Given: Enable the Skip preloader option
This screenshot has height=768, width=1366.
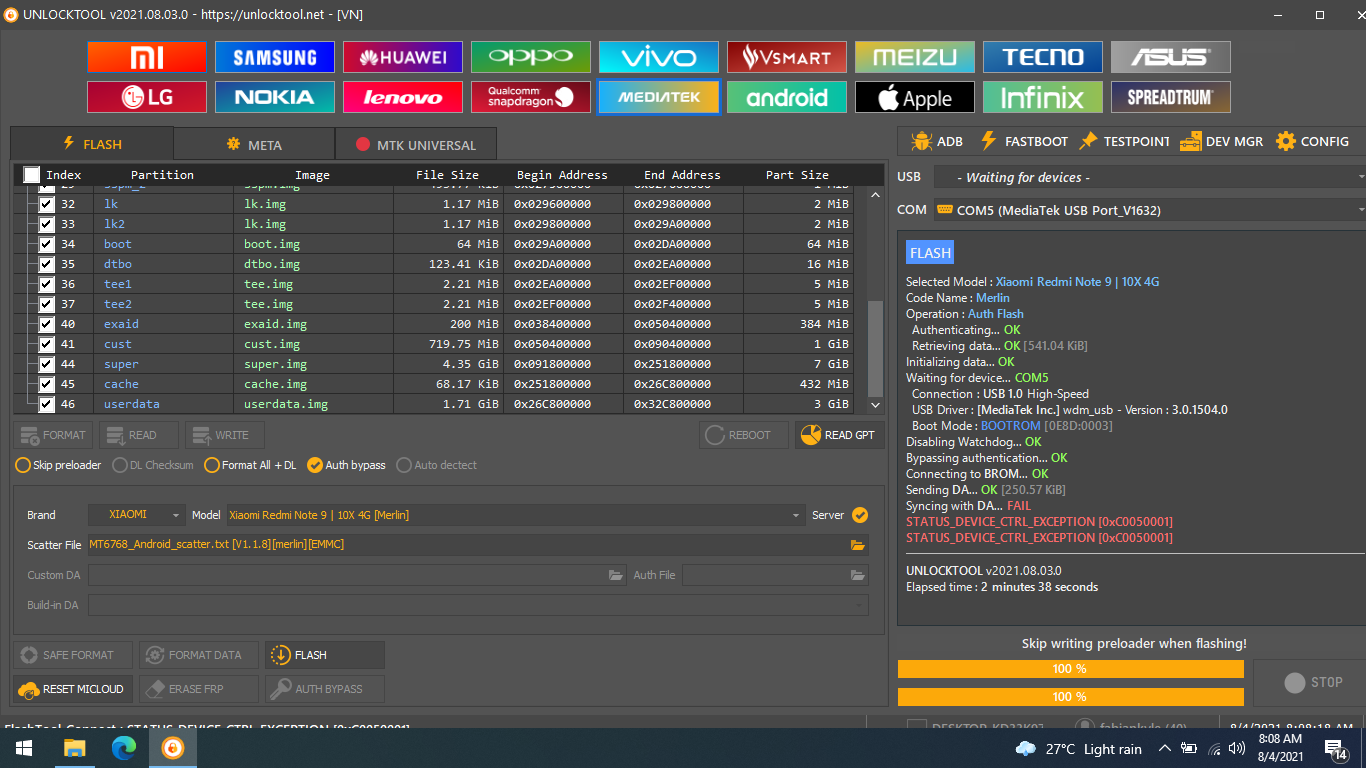Looking at the screenshot, I should [x=58, y=465].
